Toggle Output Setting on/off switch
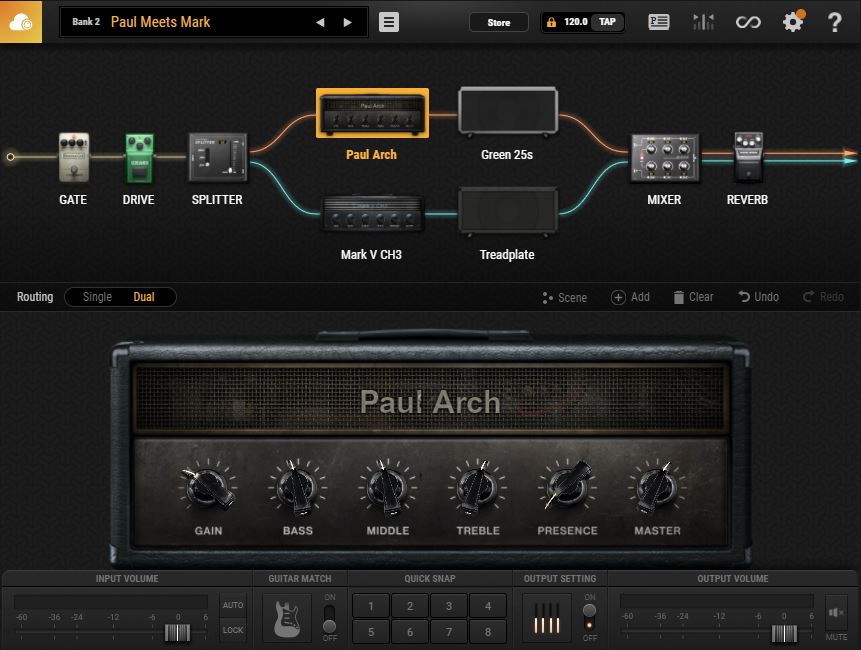Viewport: 861px width, 650px height. 589,618
